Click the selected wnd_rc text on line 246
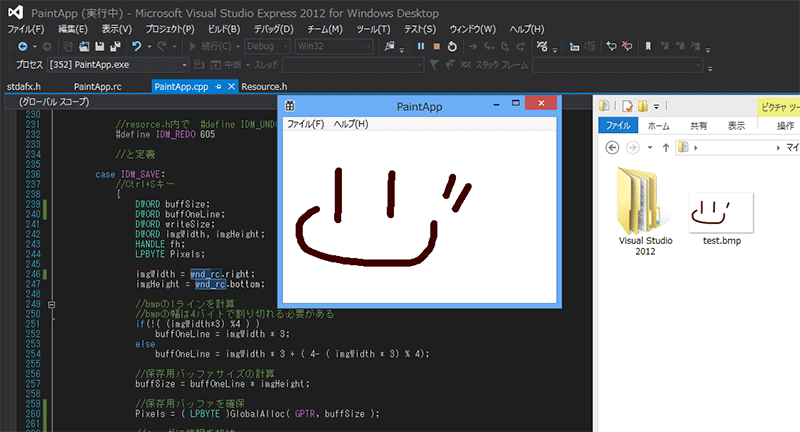800x432 pixels. (206, 274)
